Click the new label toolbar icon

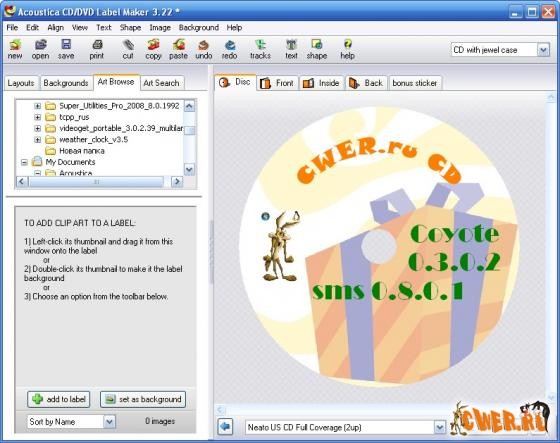15,49
